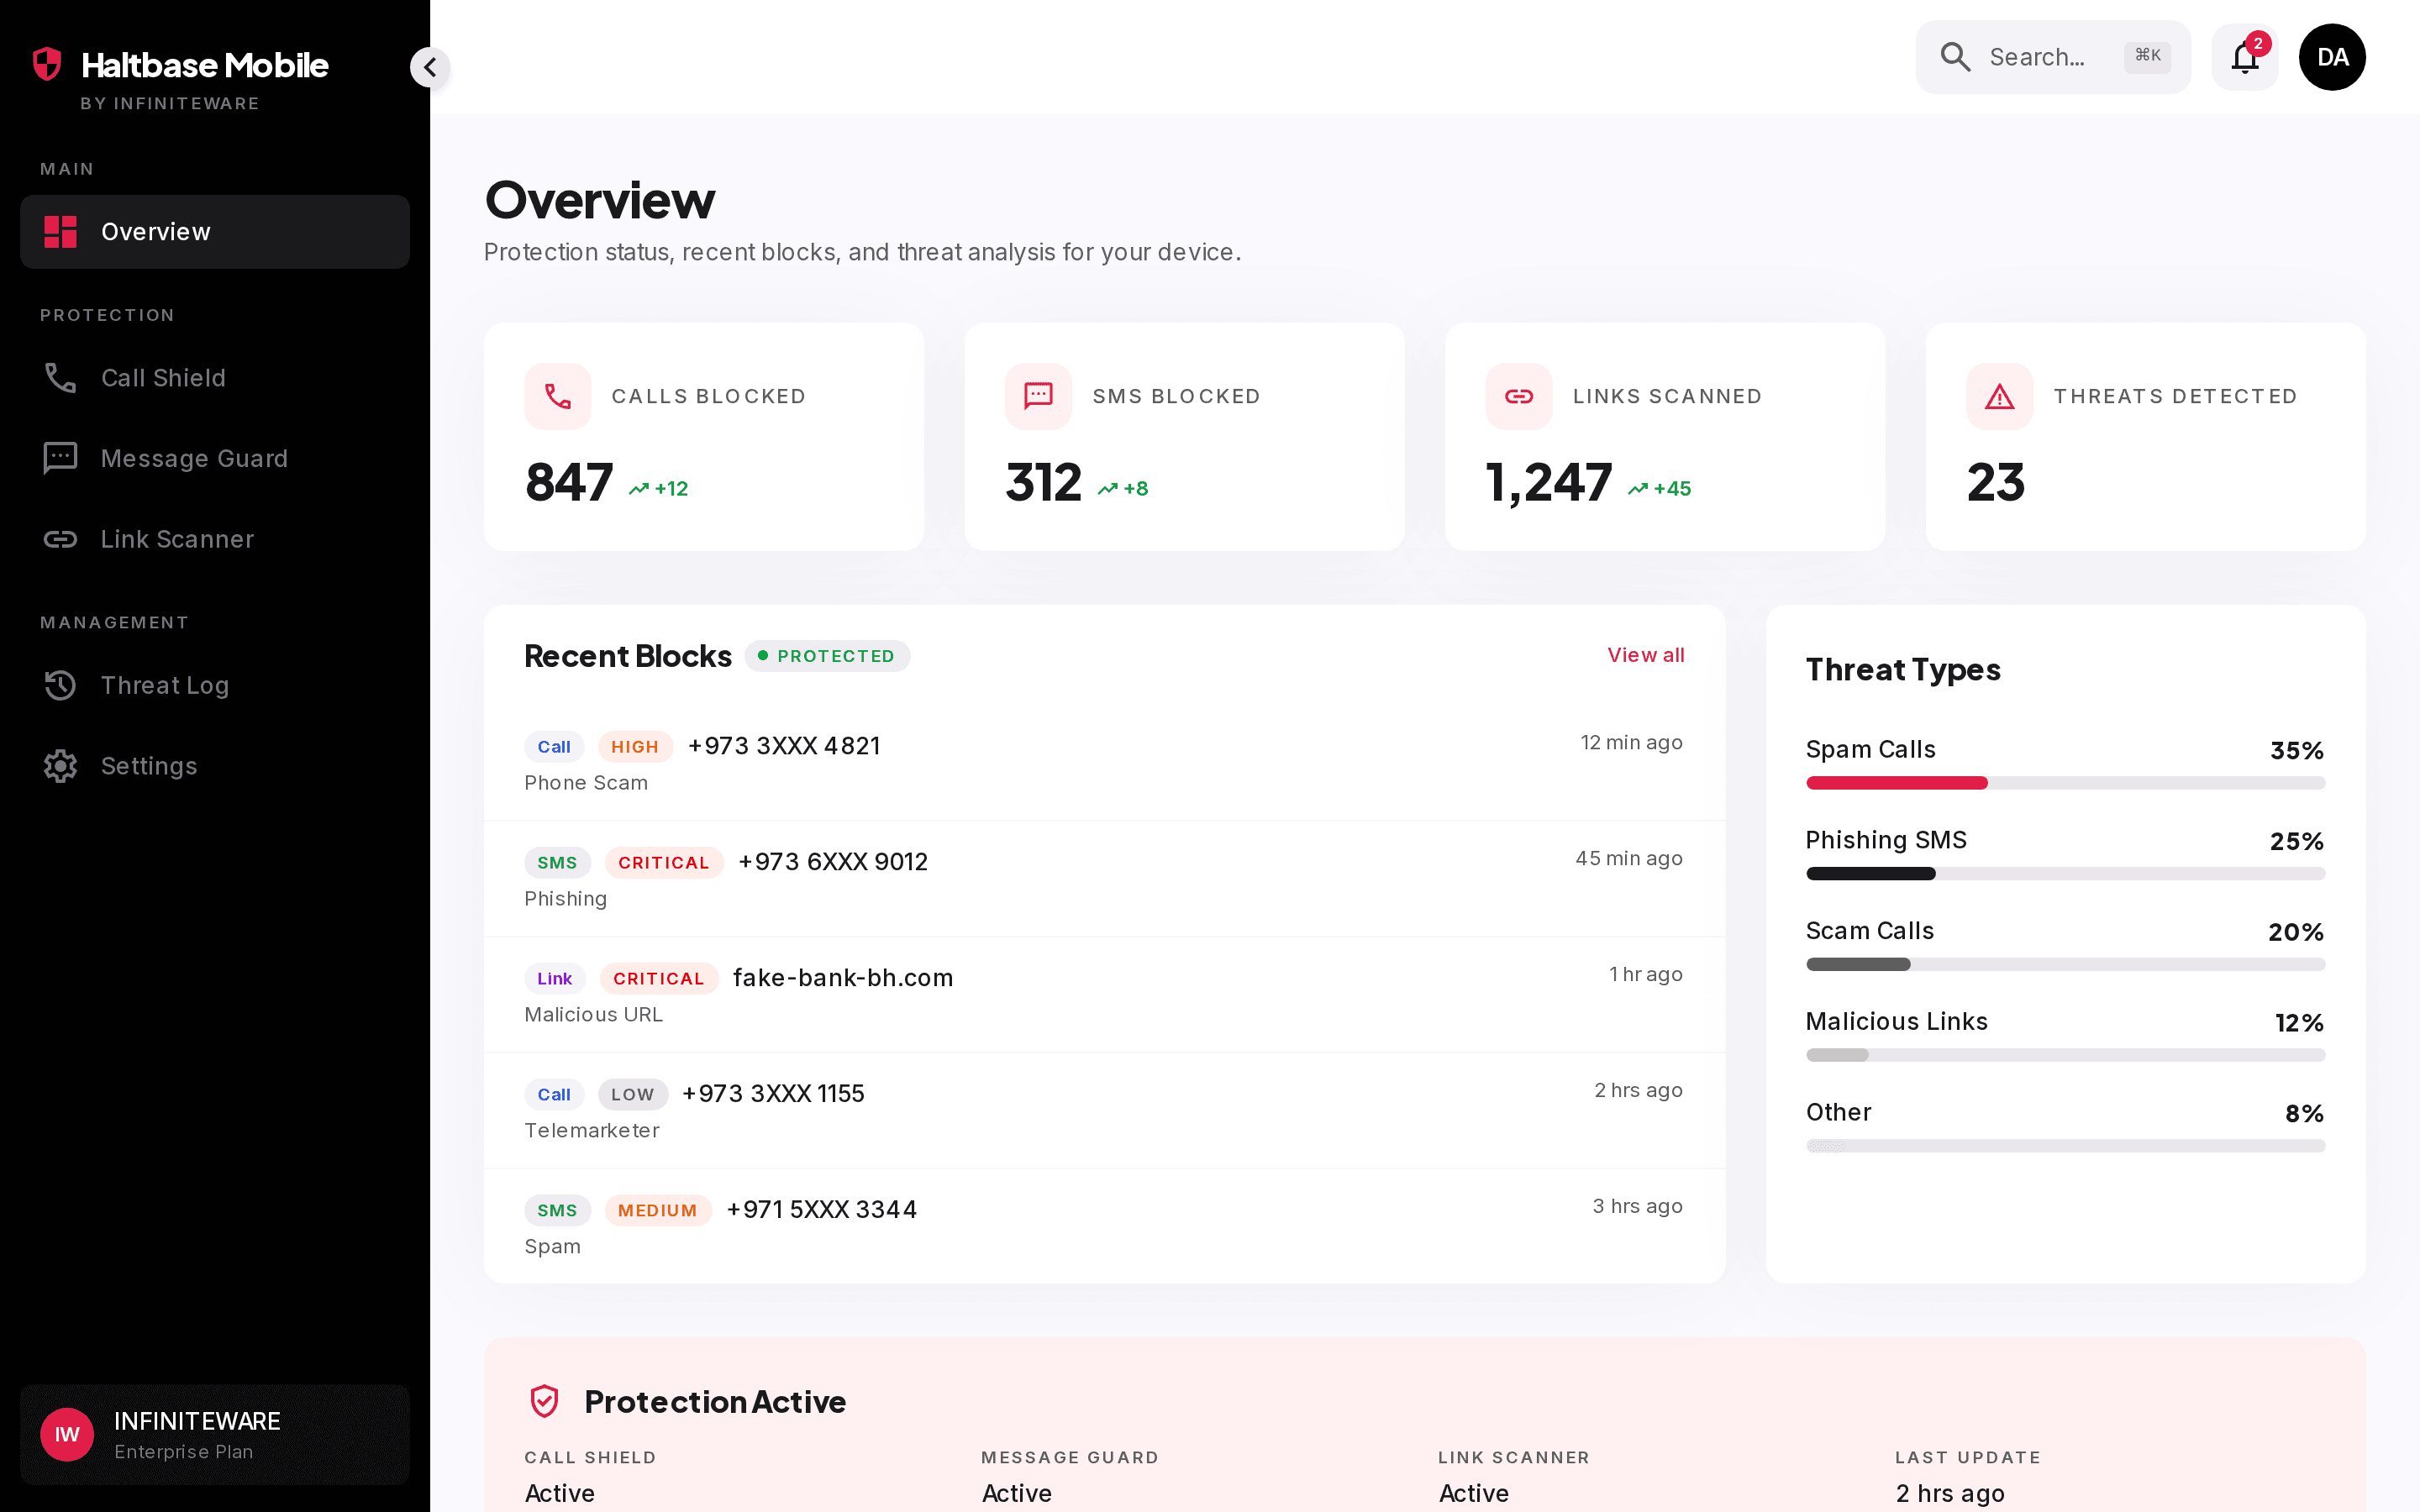Click the 23 threats detected value
Image resolution: width=2420 pixels, height=1512 pixels.
coord(1995,482)
